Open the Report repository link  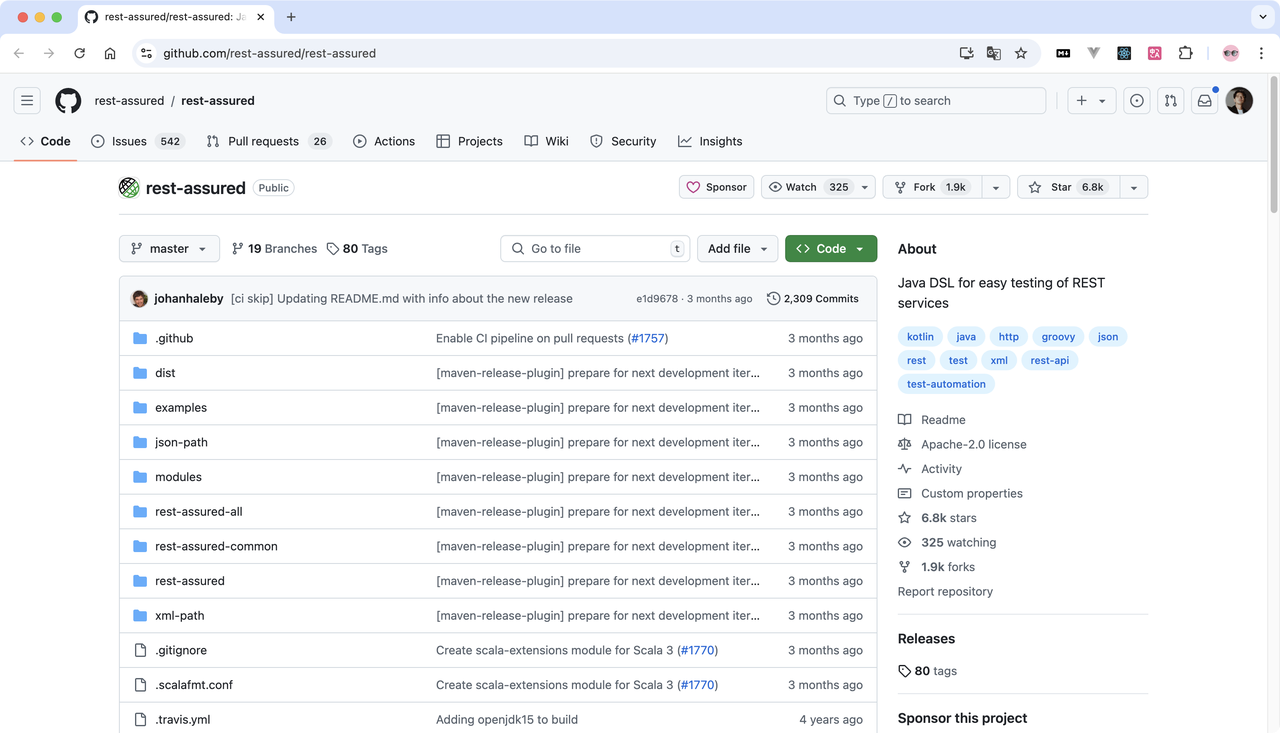tap(945, 592)
